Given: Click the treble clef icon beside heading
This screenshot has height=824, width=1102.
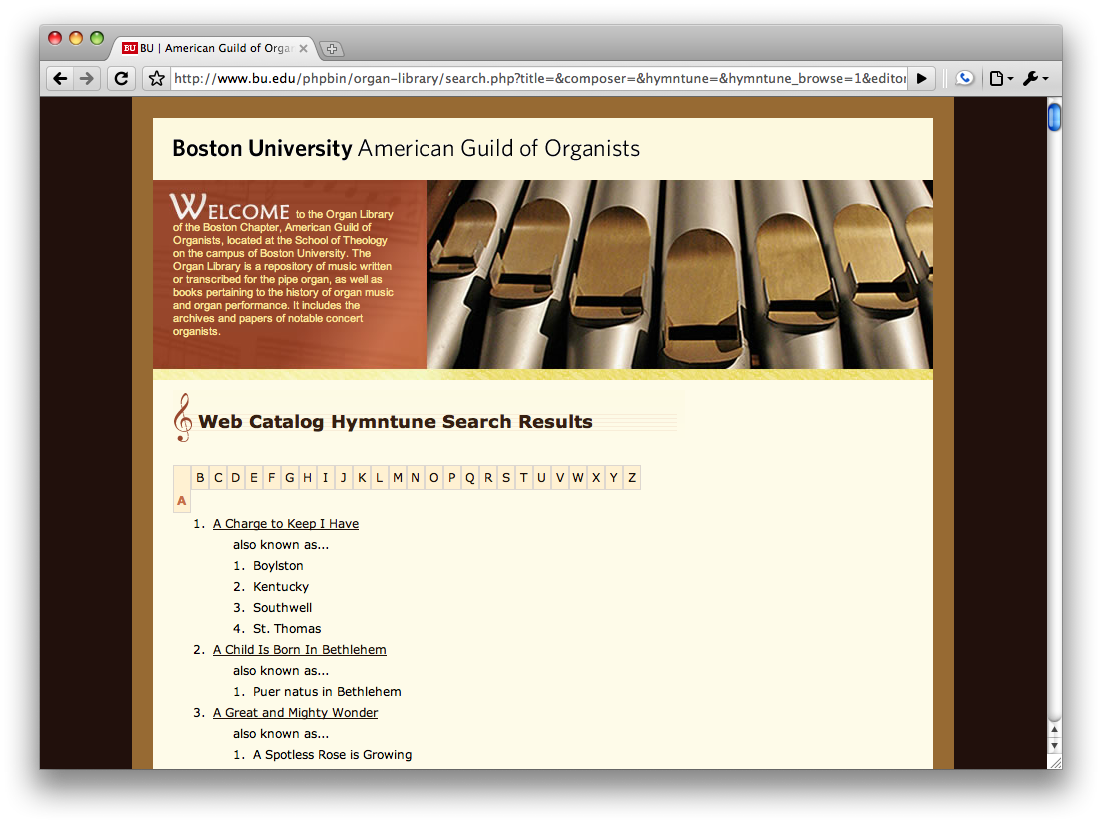Looking at the screenshot, I should [183, 418].
